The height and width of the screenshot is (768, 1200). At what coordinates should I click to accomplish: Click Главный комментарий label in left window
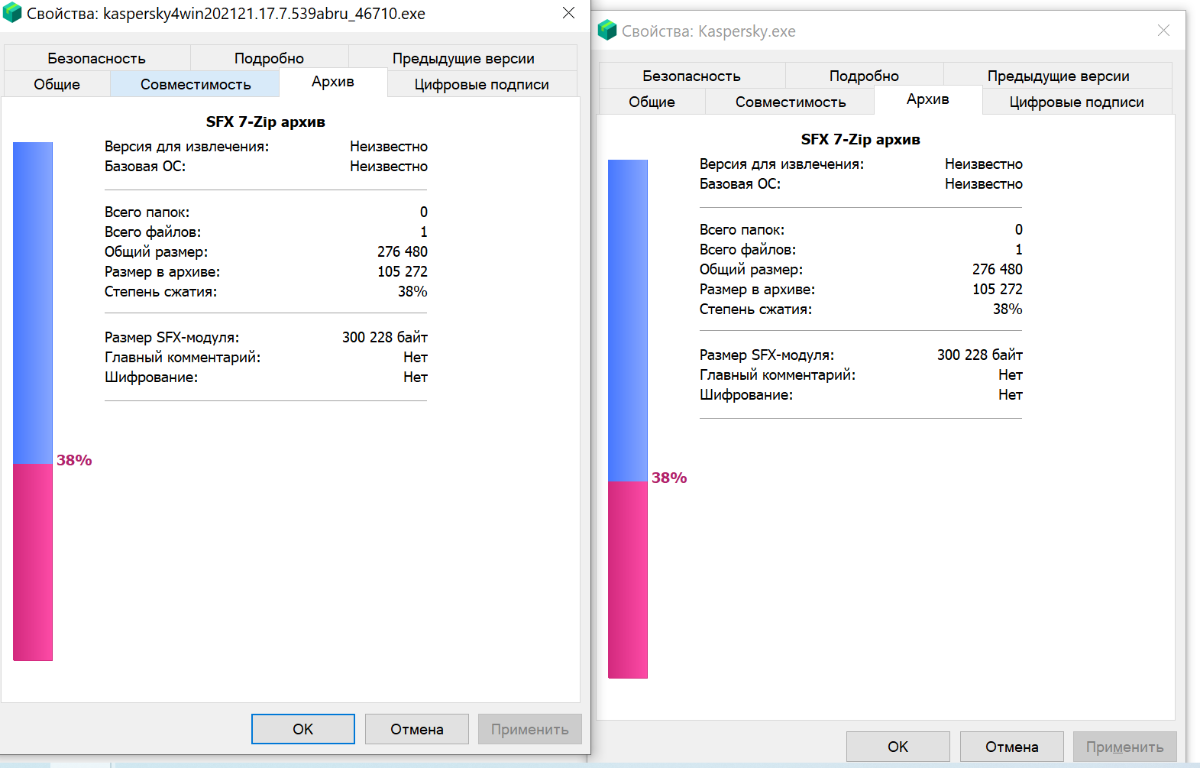tap(182, 357)
